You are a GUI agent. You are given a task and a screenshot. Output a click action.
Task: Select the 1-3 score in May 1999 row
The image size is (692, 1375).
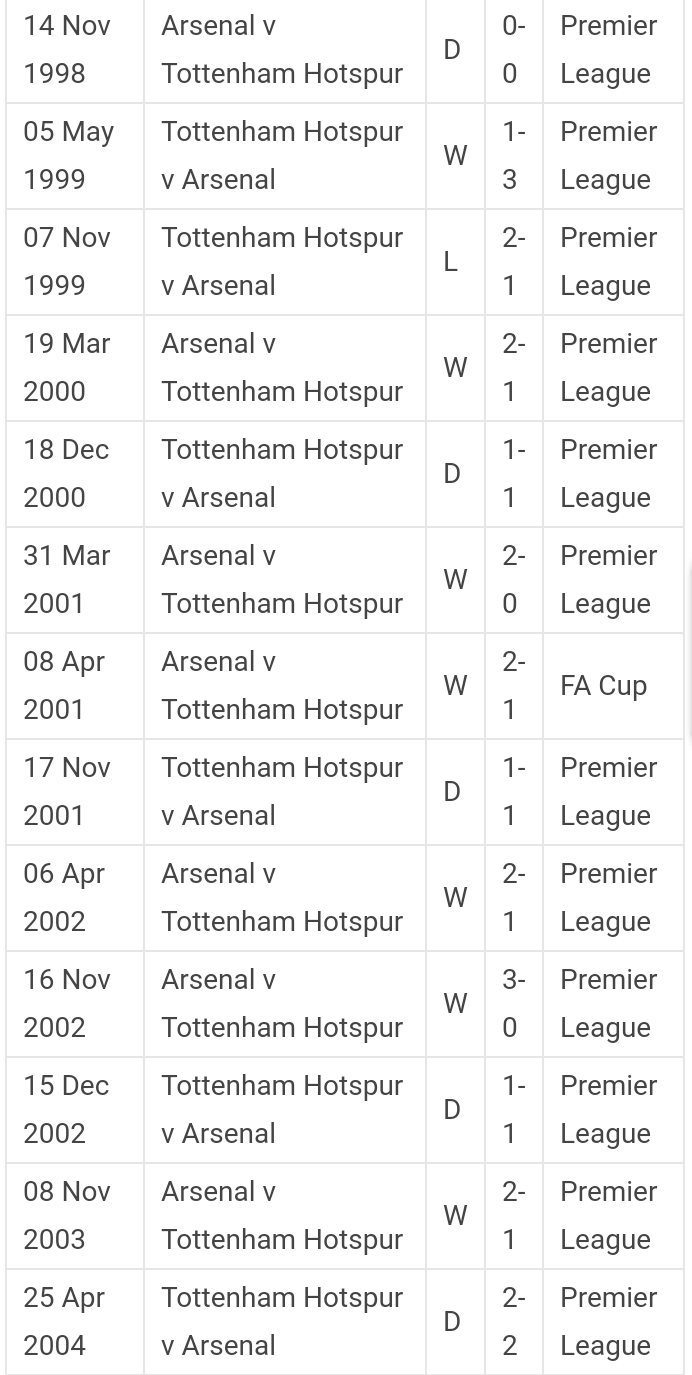512,156
